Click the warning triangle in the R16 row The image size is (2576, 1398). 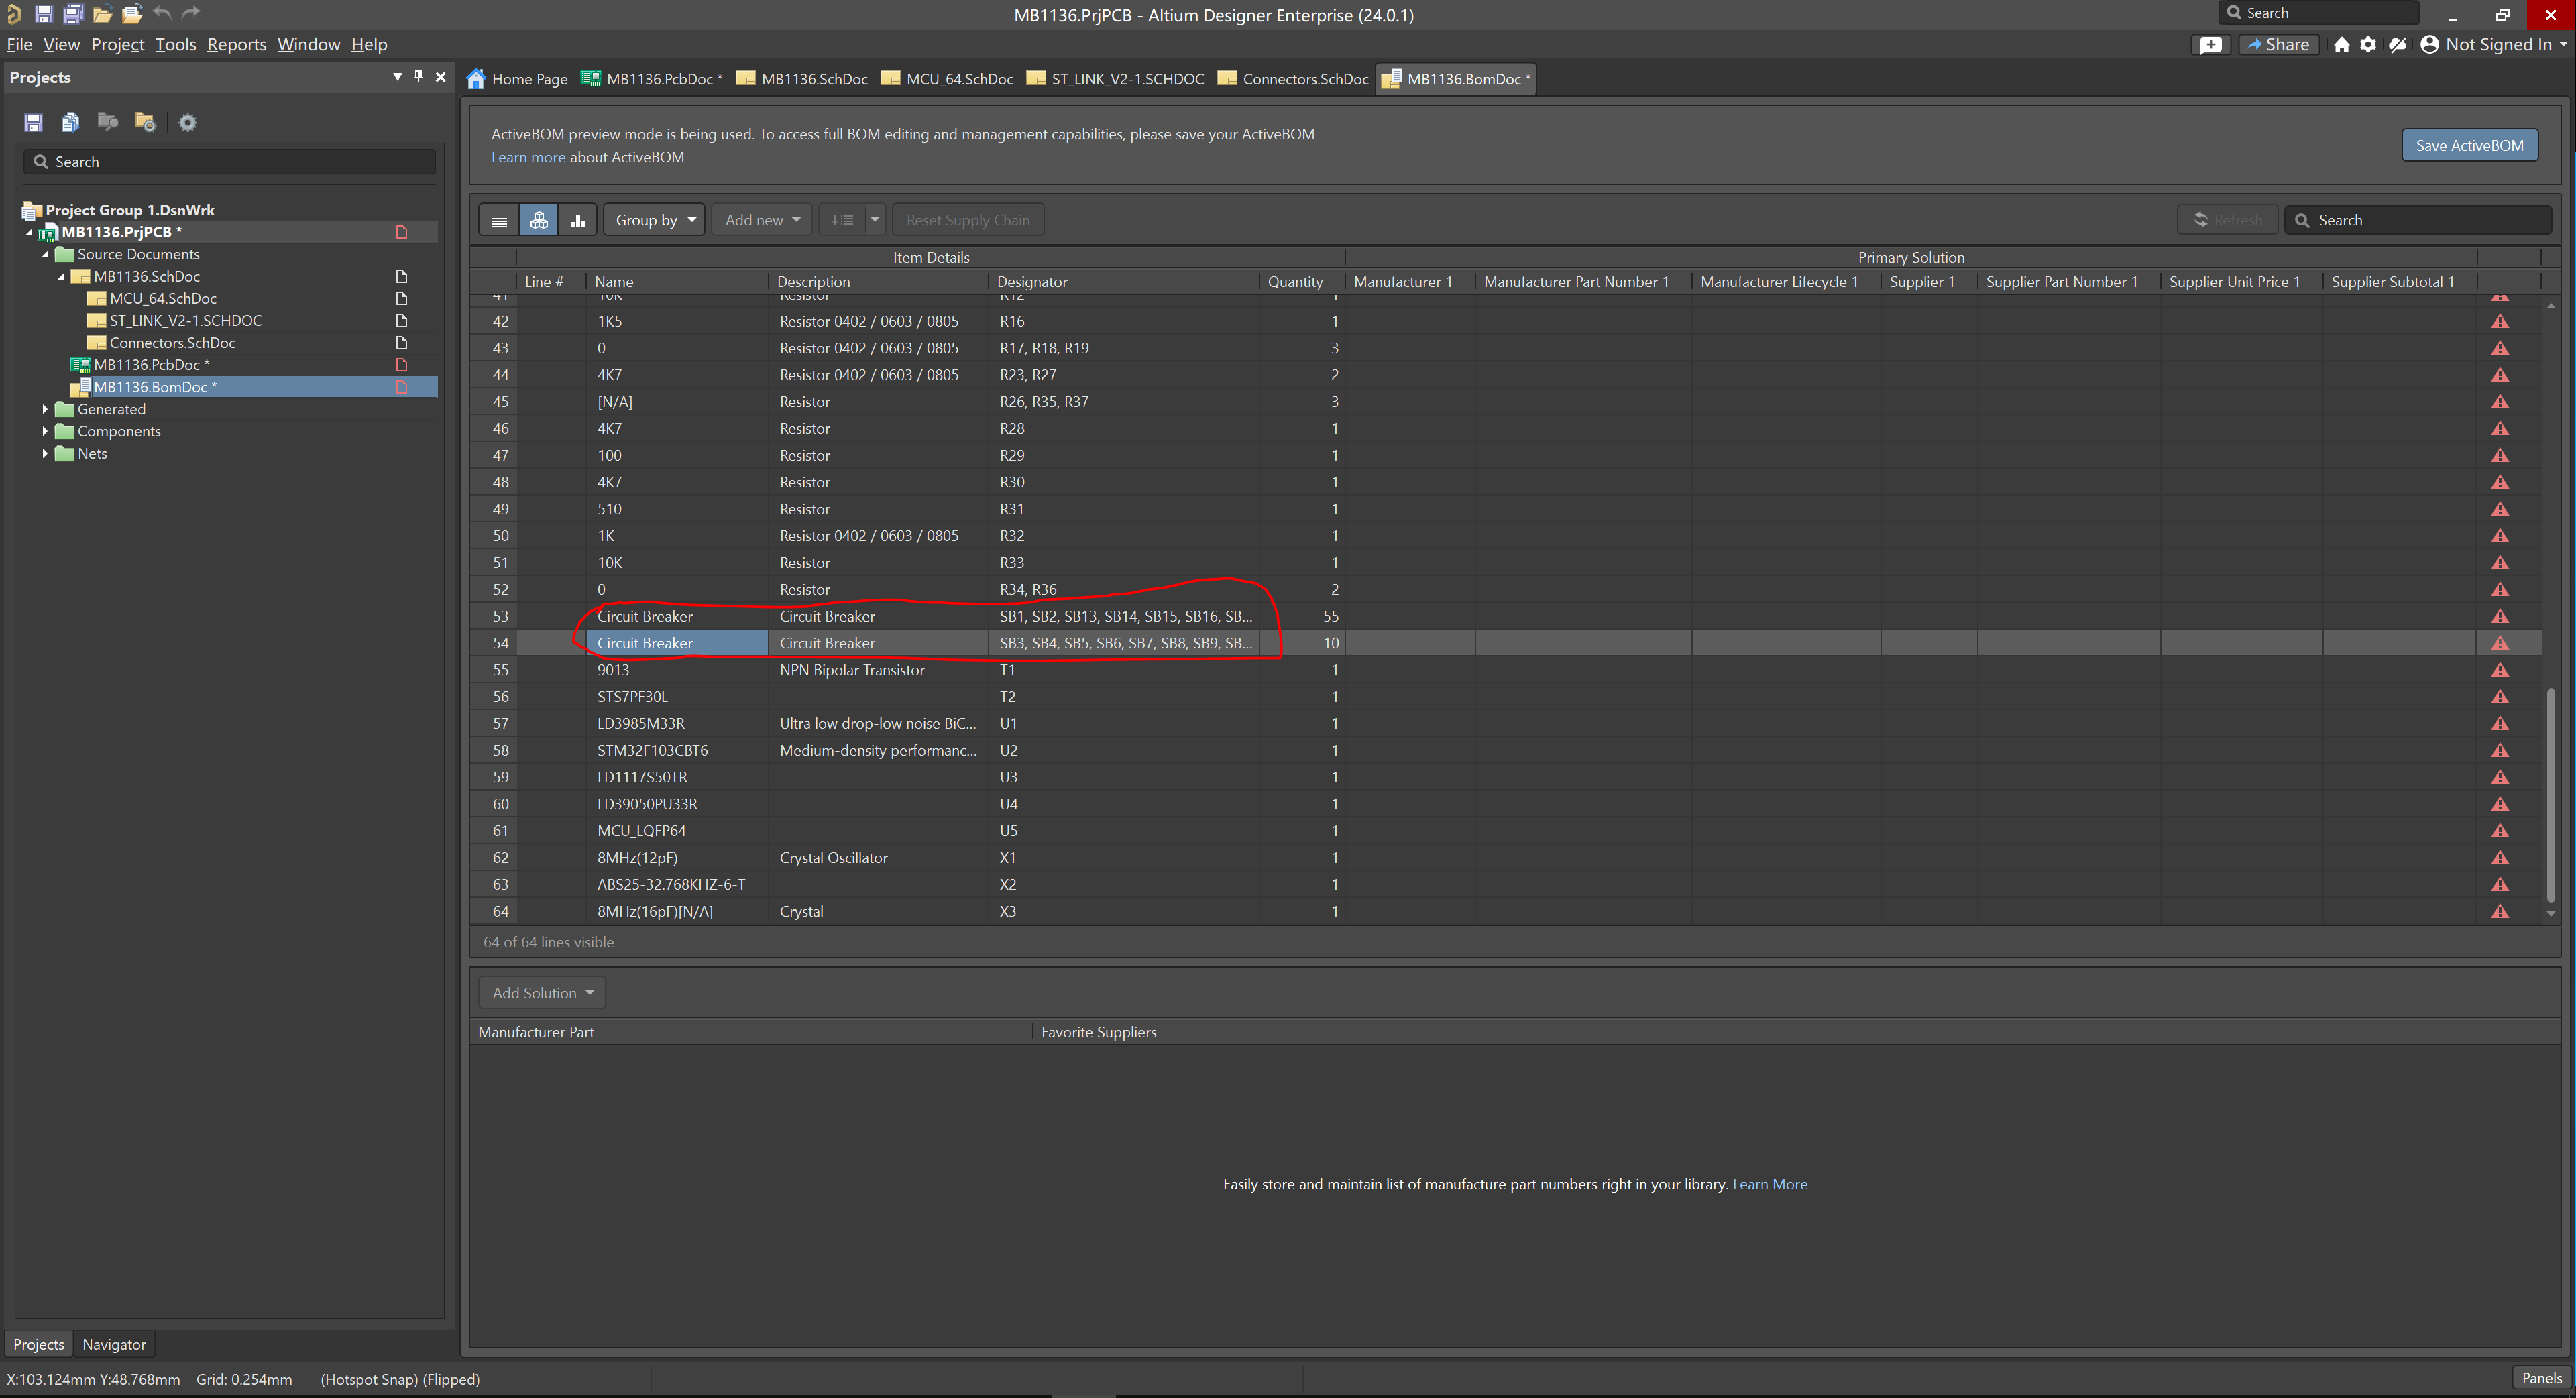pos(2500,321)
